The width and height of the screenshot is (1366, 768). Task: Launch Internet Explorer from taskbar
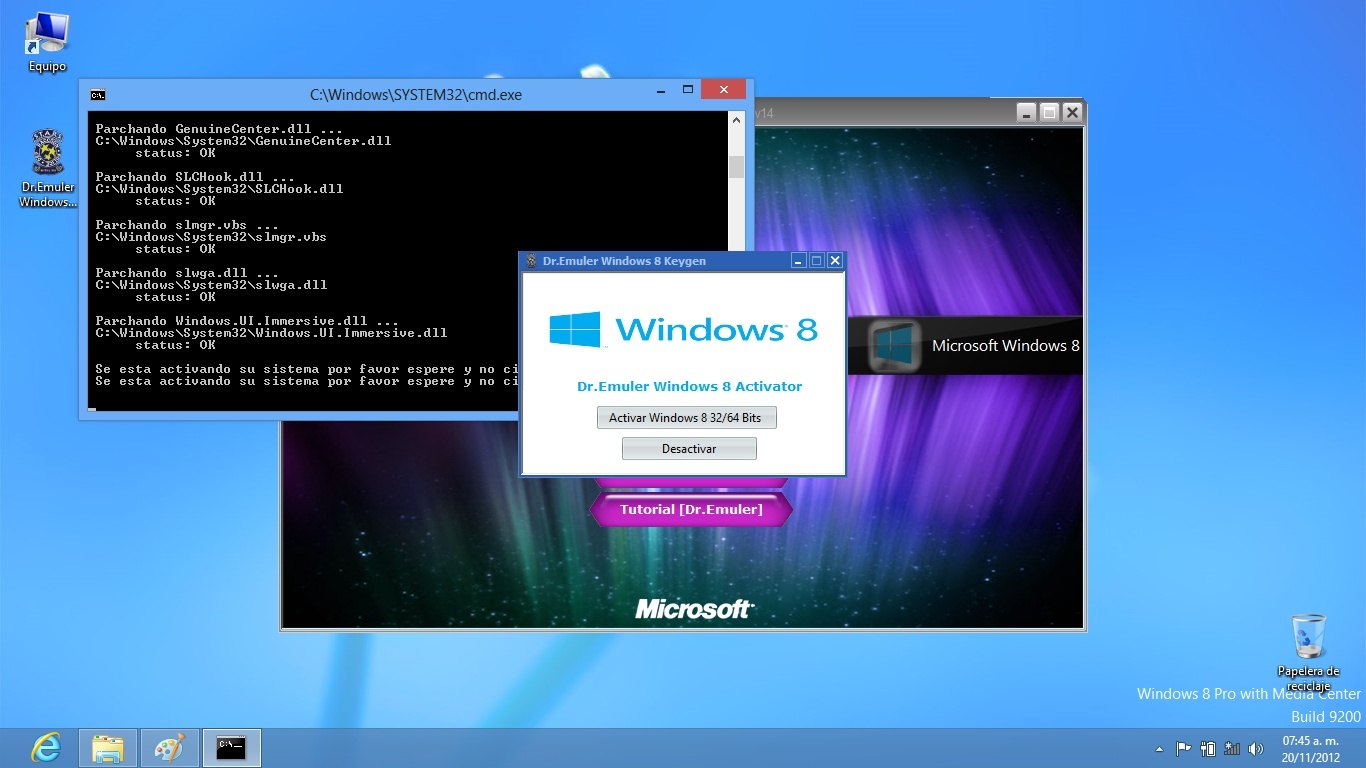point(46,748)
